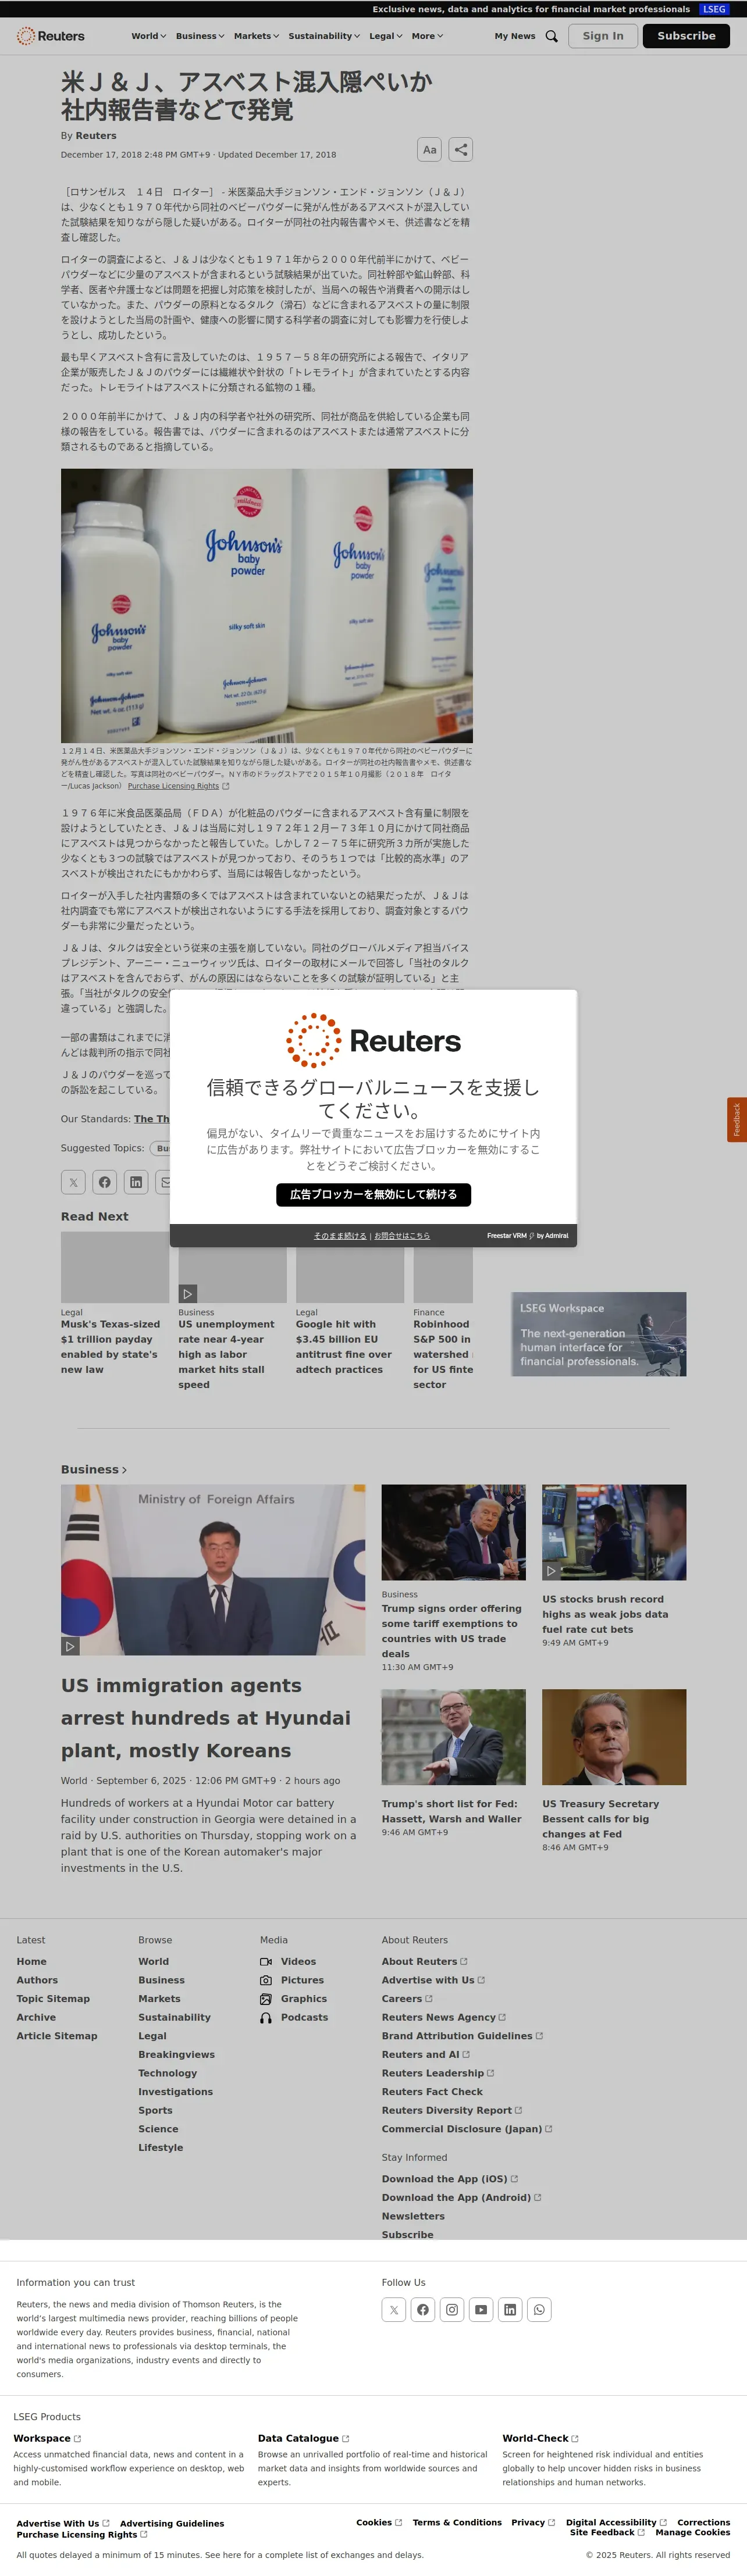Play video on US unemployment story thumbnail
The image size is (747, 2576).
[188, 1293]
